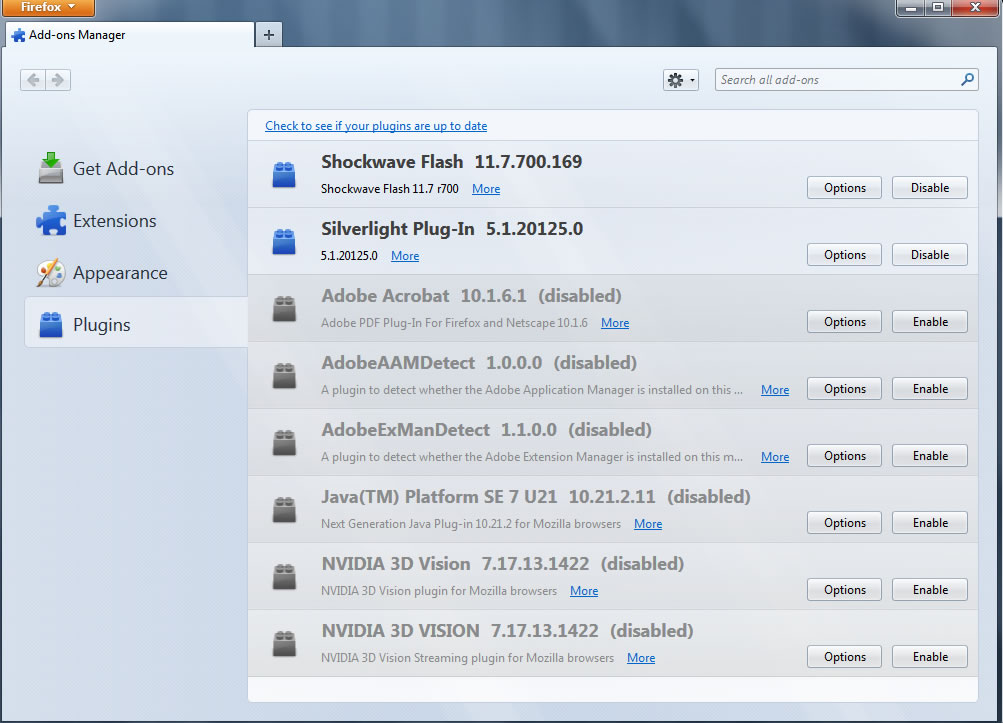This screenshot has width=1003, height=723.
Task: Open the orange Firefox menu button
Action: tap(48, 8)
